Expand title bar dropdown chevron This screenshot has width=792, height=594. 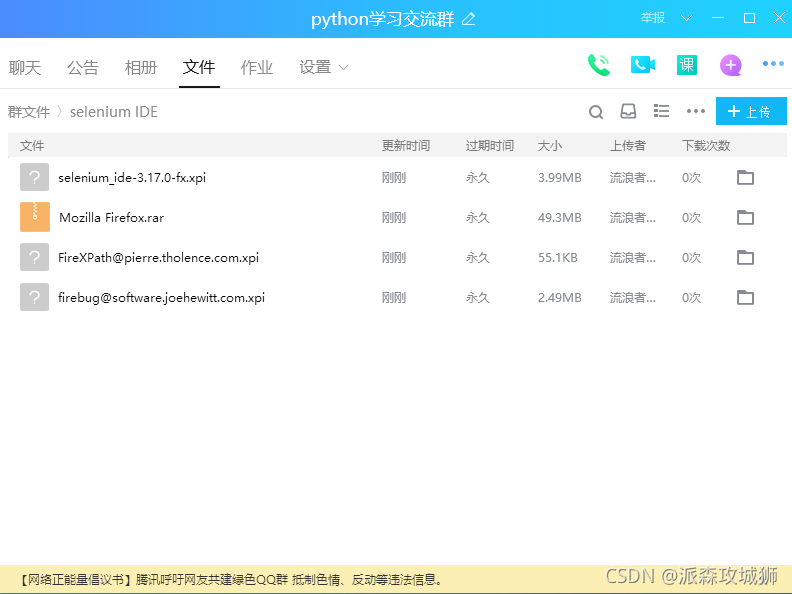pos(686,18)
